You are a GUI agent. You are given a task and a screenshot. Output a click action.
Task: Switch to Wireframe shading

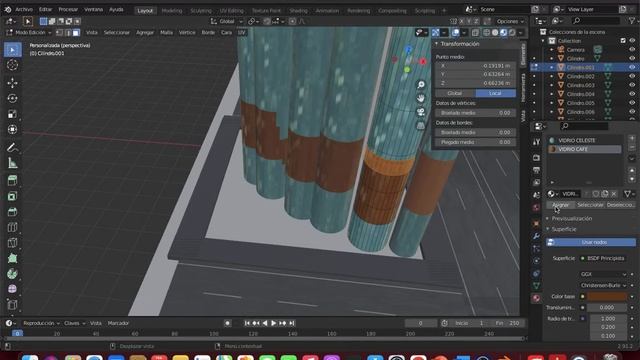pyautogui.click(x=487, y=32)
